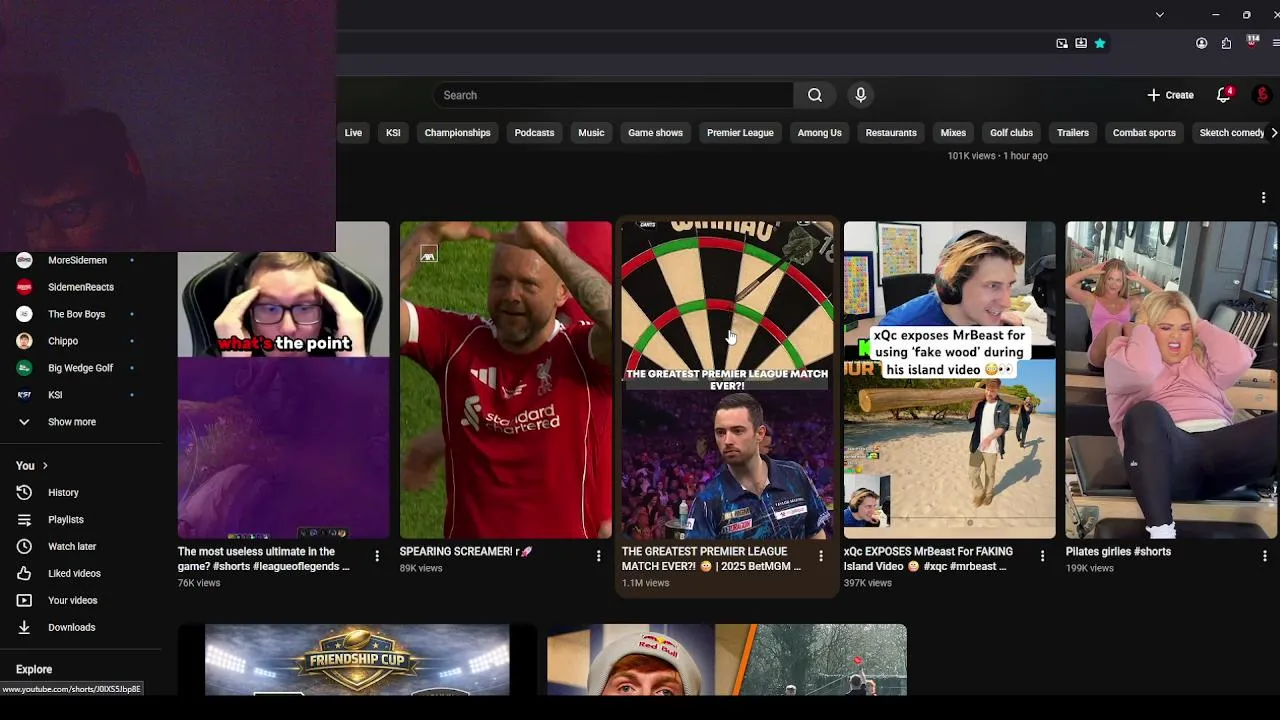Select the Game shows filter chip
Screen dimensions: 1280x720
tap(655, 132)
